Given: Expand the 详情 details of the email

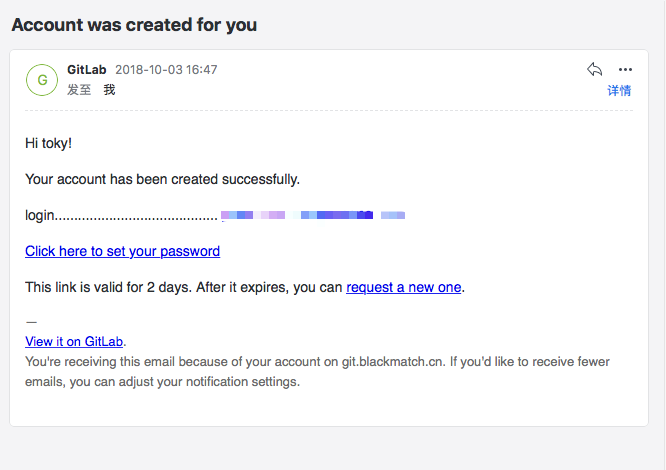Looking at the screenshot, I should (x=619, y=90).
